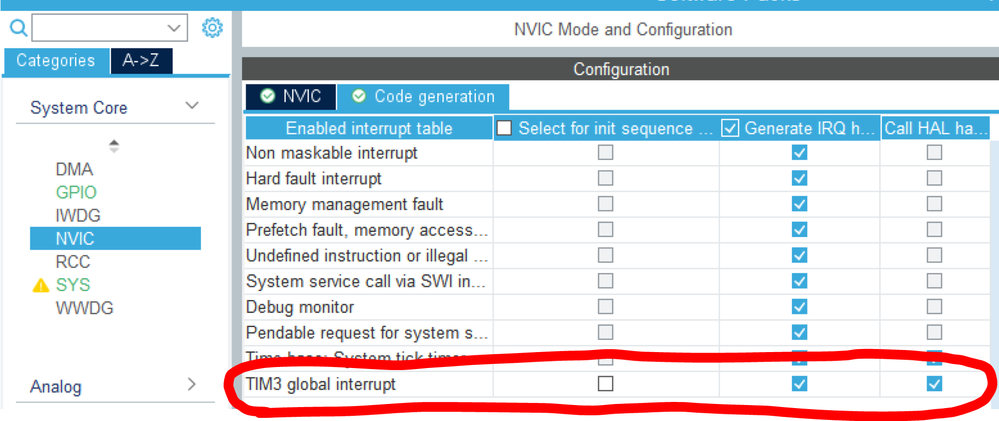Select the Non maskable interrupt row text
999x421 pixels.
click(x=331, y=153)
